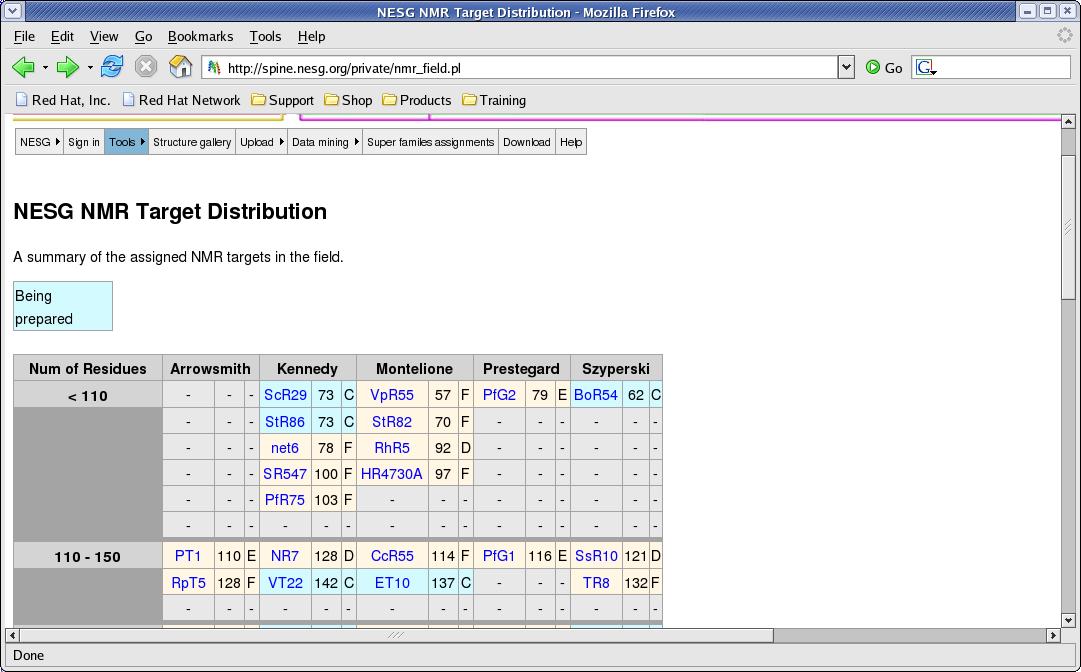Click the green Back arrow button
Image resolution: width=1081 pixels, height=672 pixels.
click(x=23, y=67)
